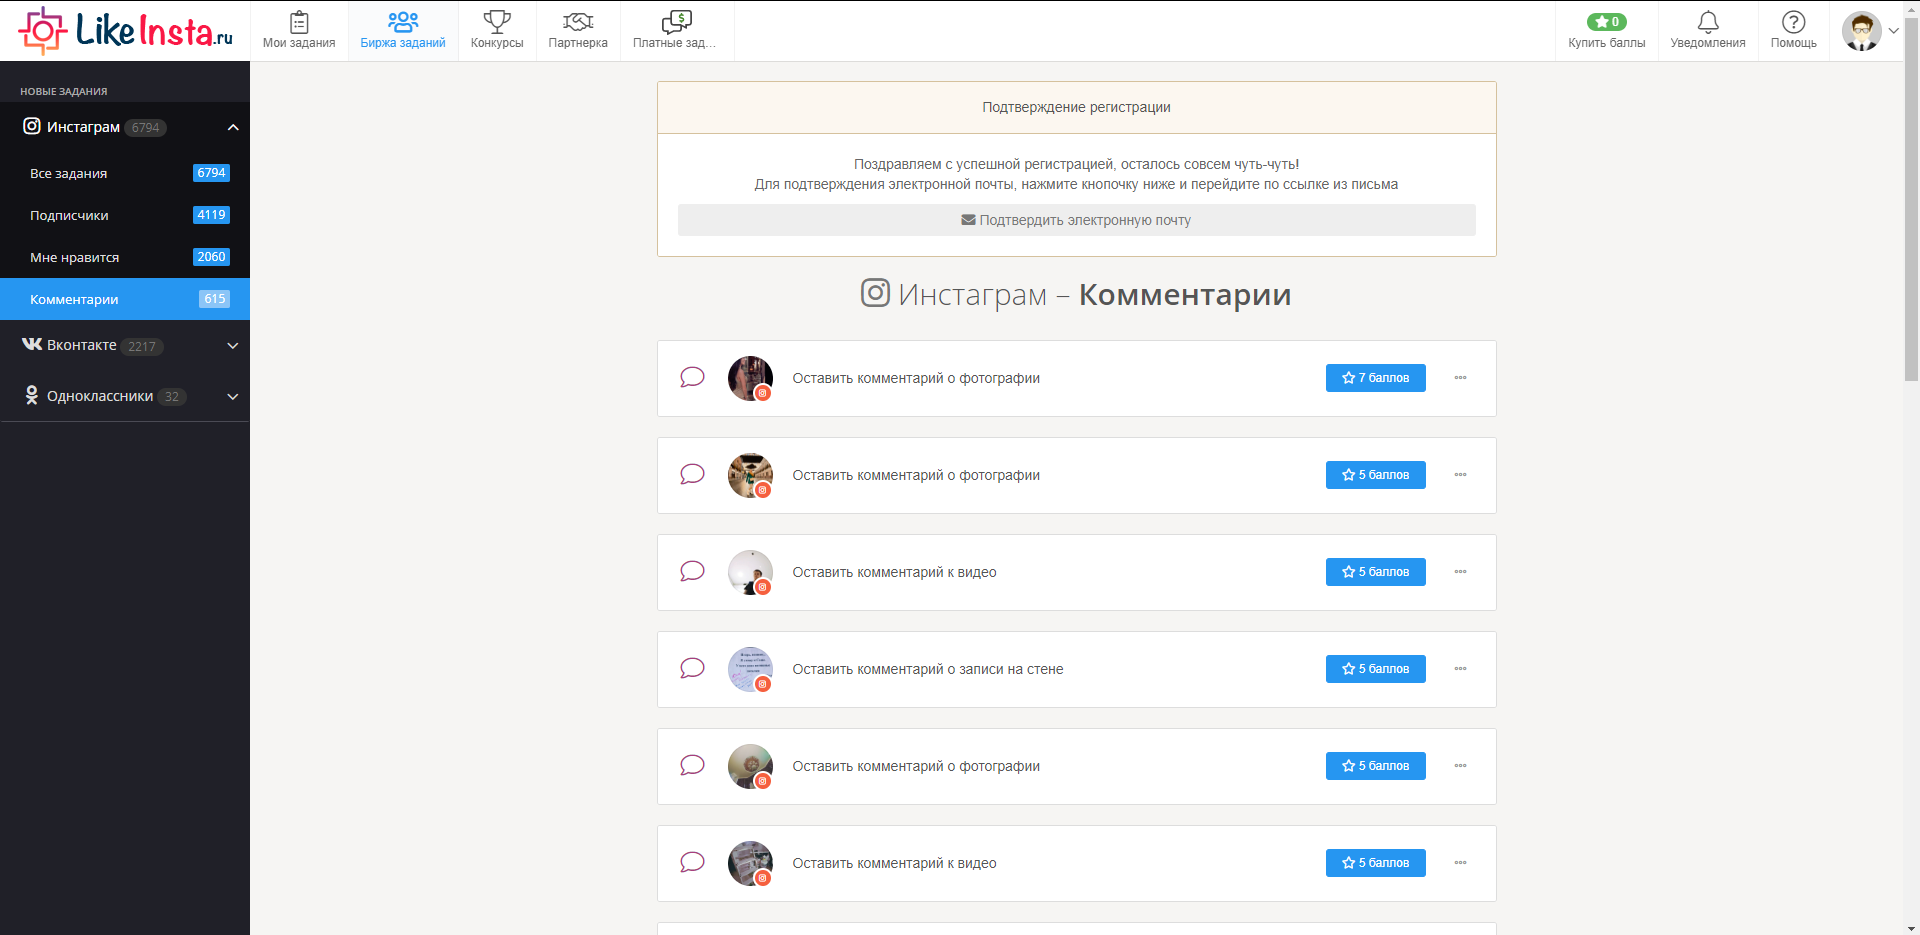The height and width of the screenshot is (935, 1920).
Task: Click Подтвердить электронную почту button
Action: click(x=1076, y=220)
